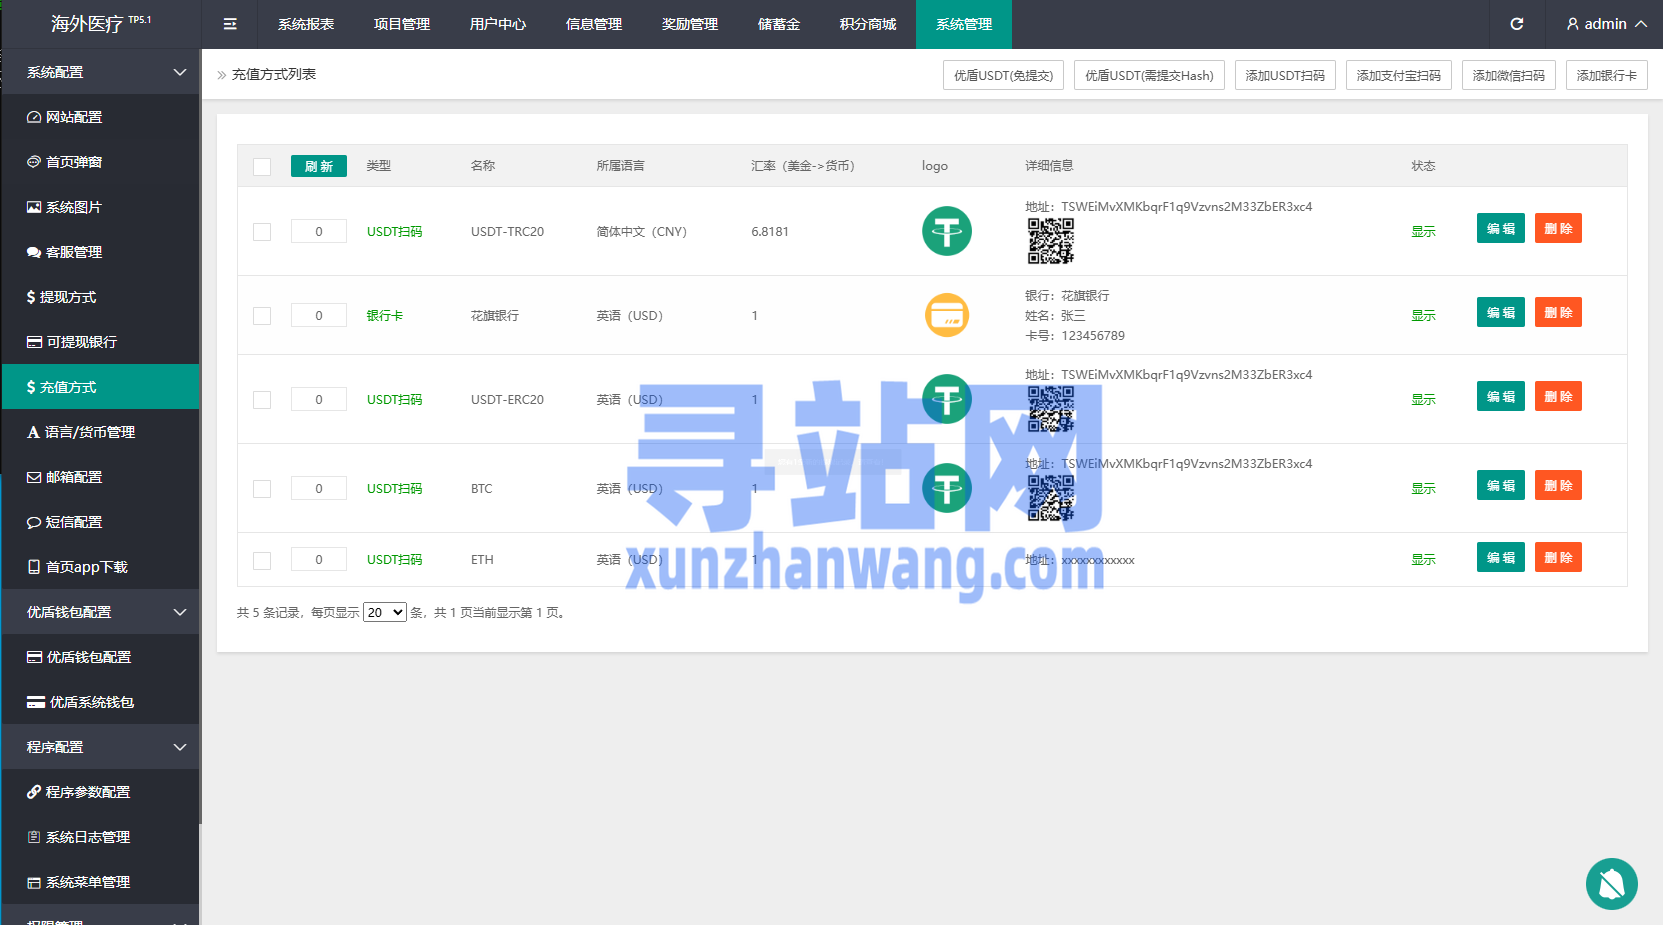Click the muted notification bell floating button
The image size is (1663, 925).
pyautogui.click(x=1611, y=884)
